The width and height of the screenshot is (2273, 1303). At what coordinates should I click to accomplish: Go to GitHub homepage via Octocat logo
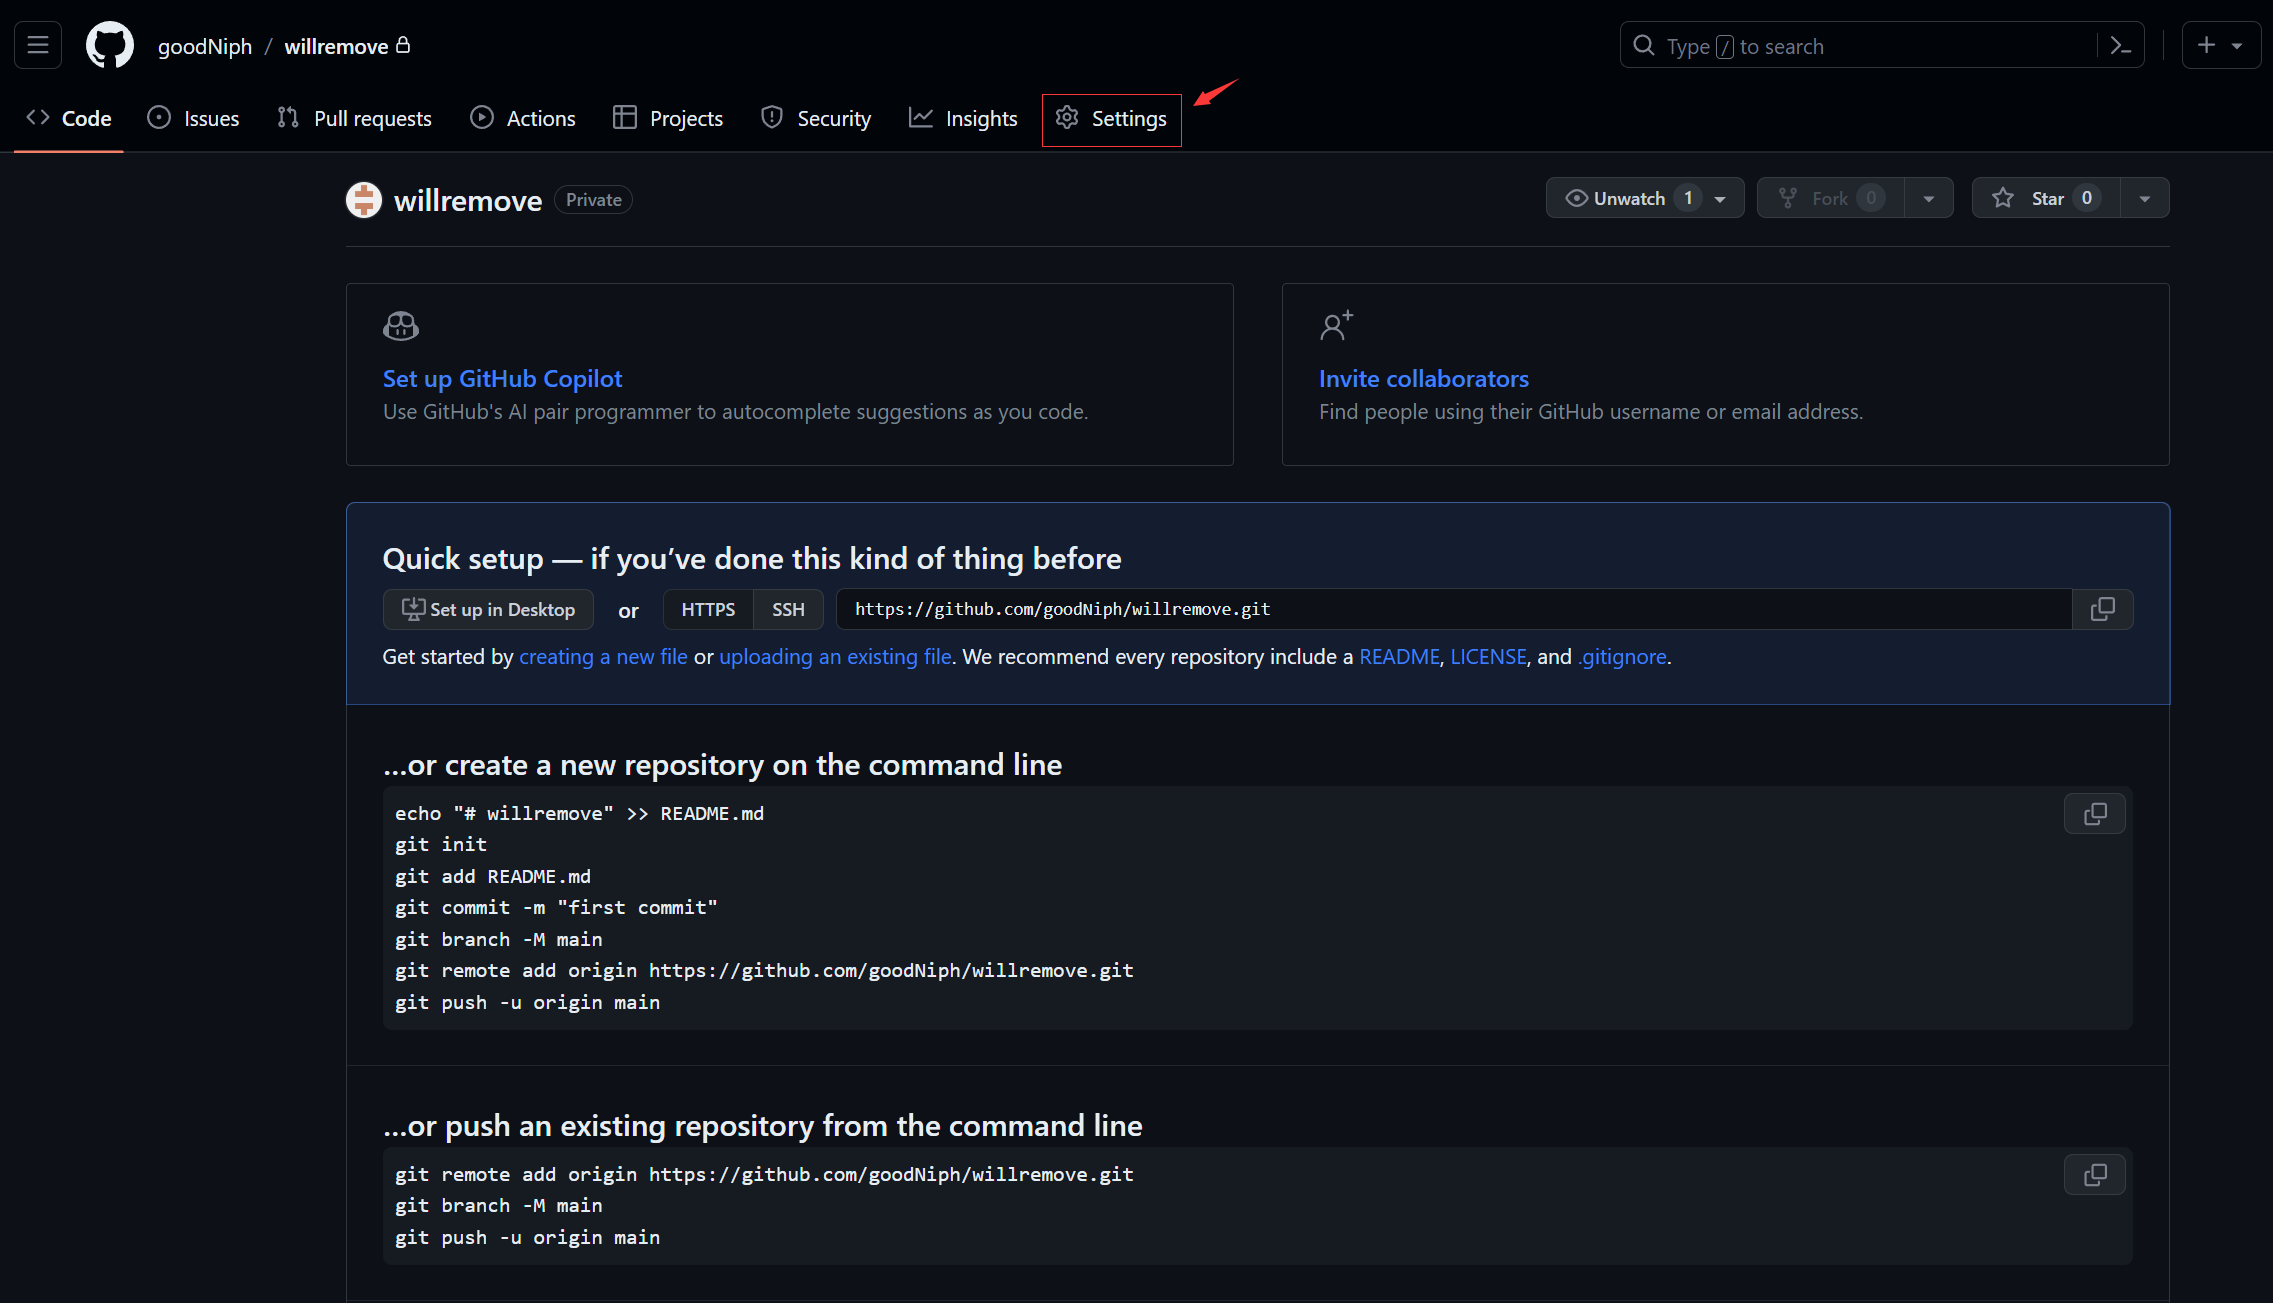[110, 45]
